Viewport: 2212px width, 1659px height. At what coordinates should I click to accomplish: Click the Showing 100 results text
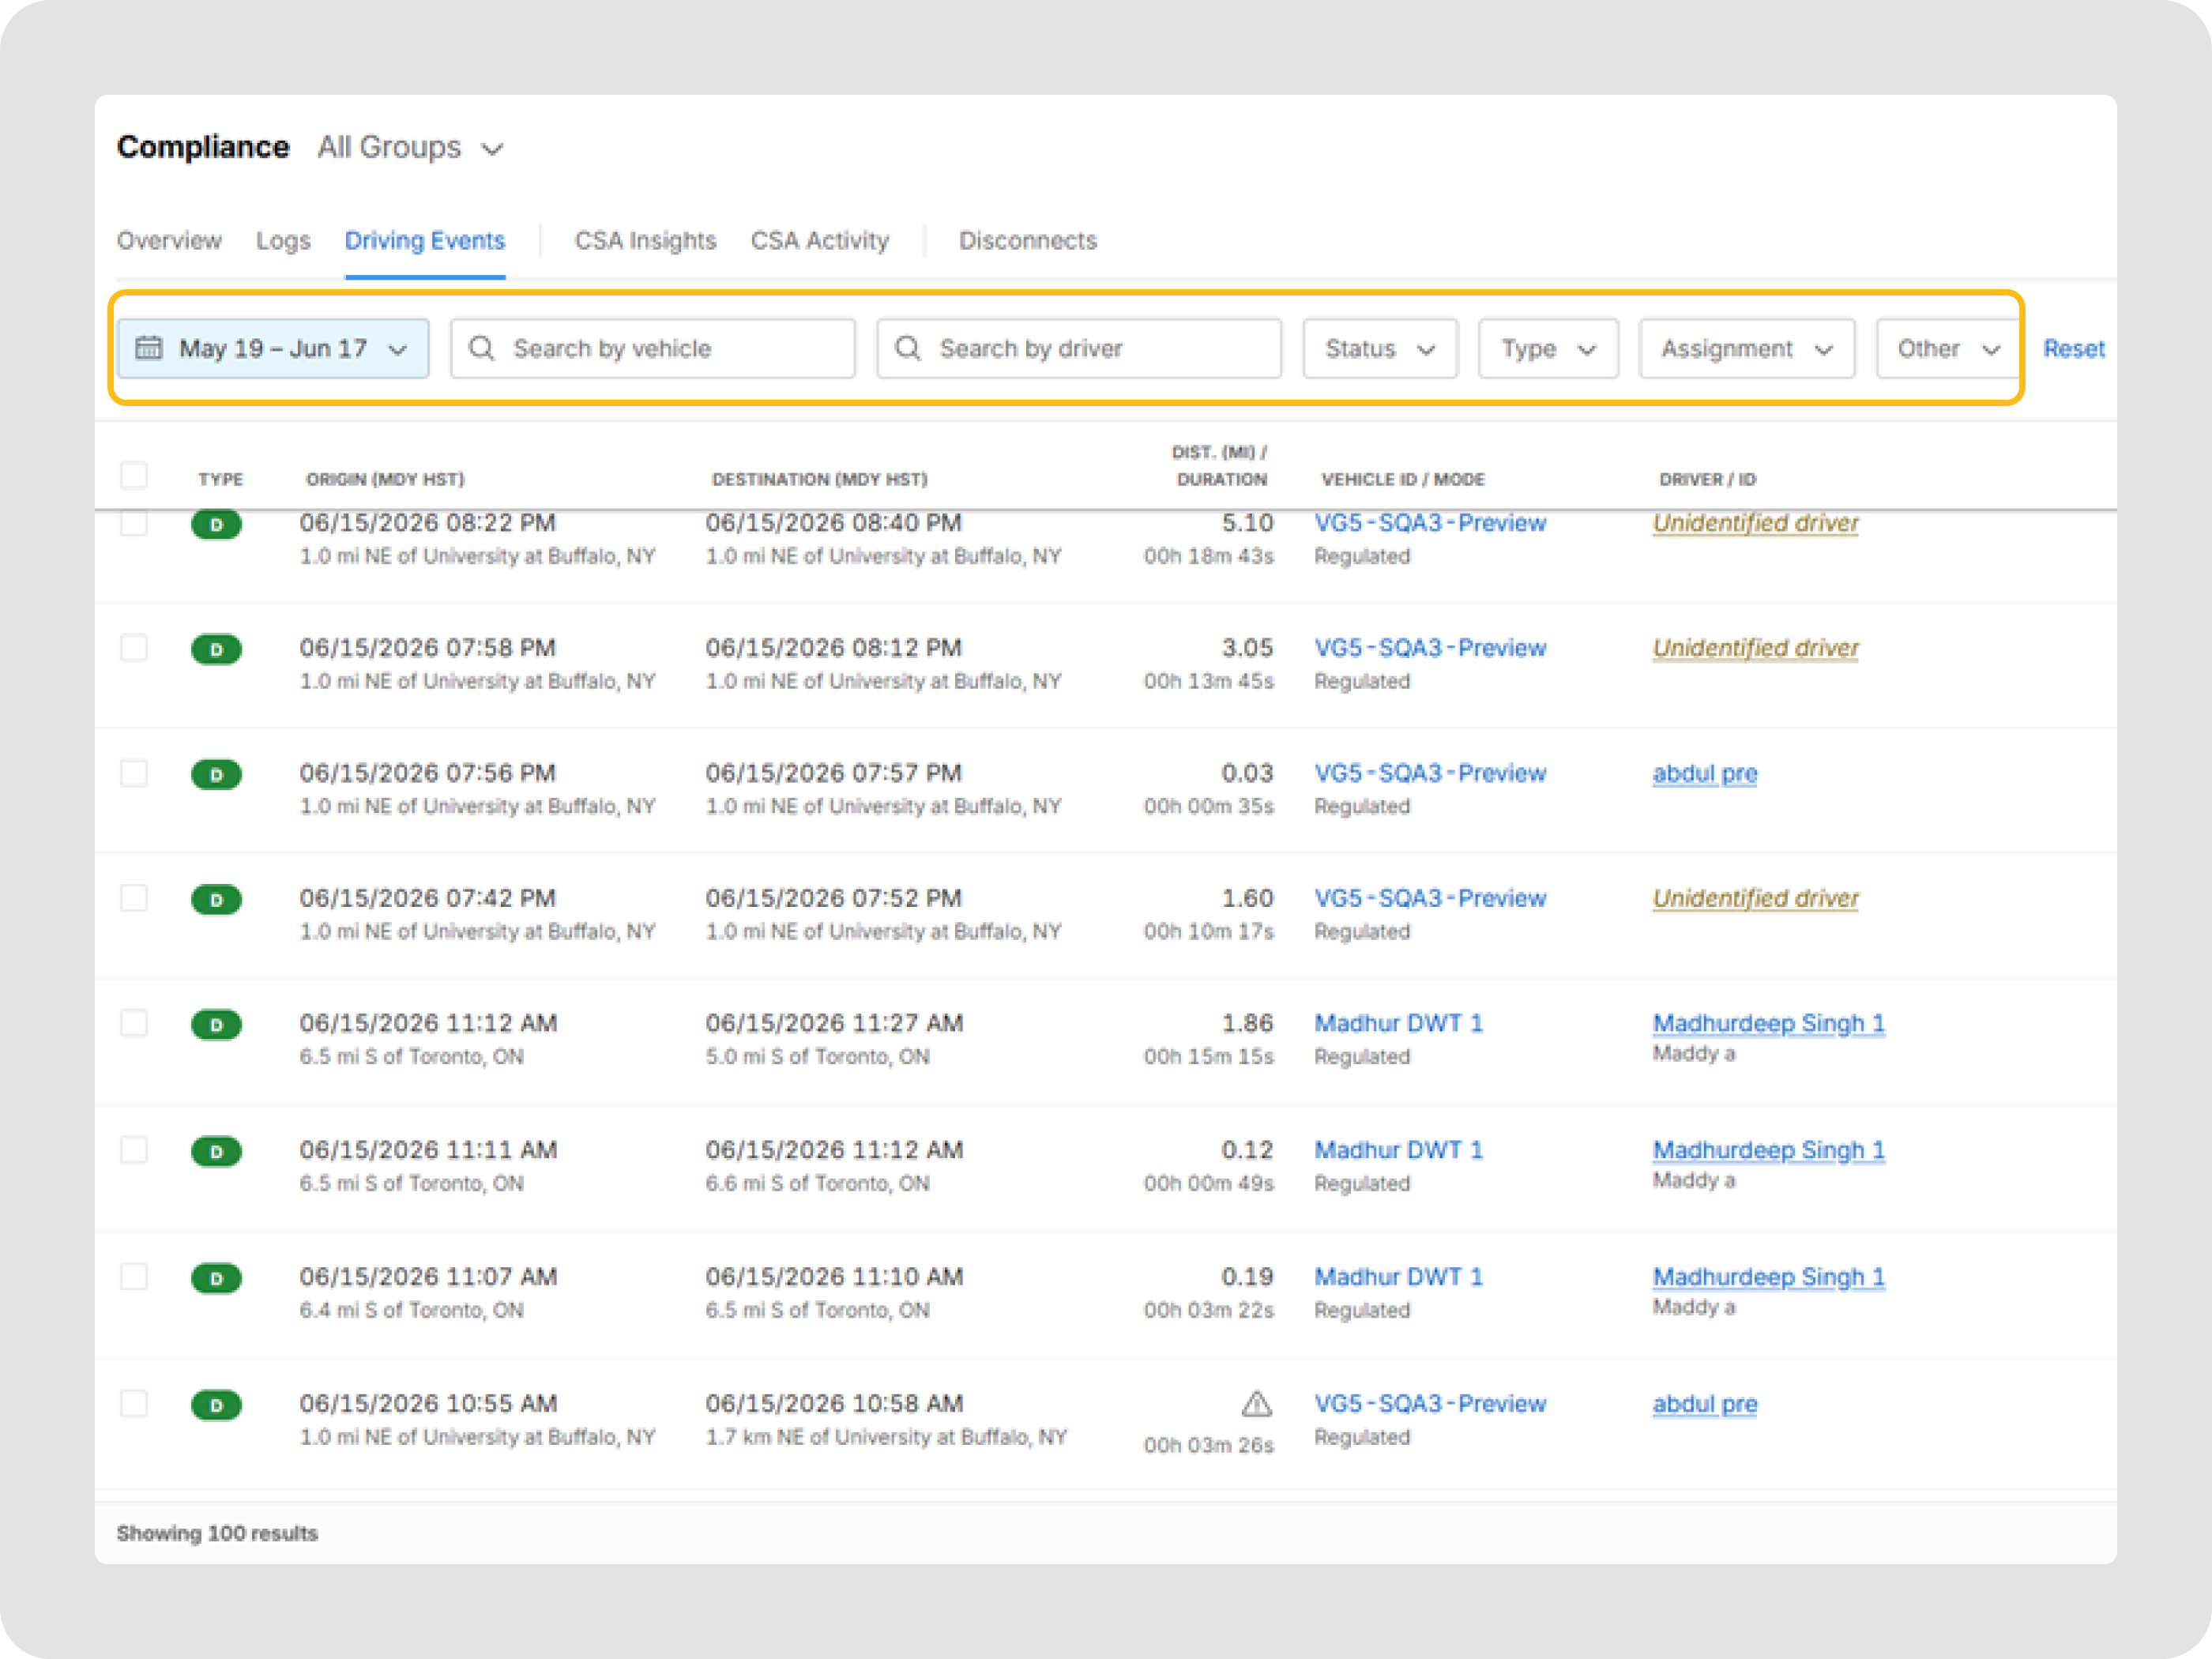pyautogui.click(x=217, y=1533)
